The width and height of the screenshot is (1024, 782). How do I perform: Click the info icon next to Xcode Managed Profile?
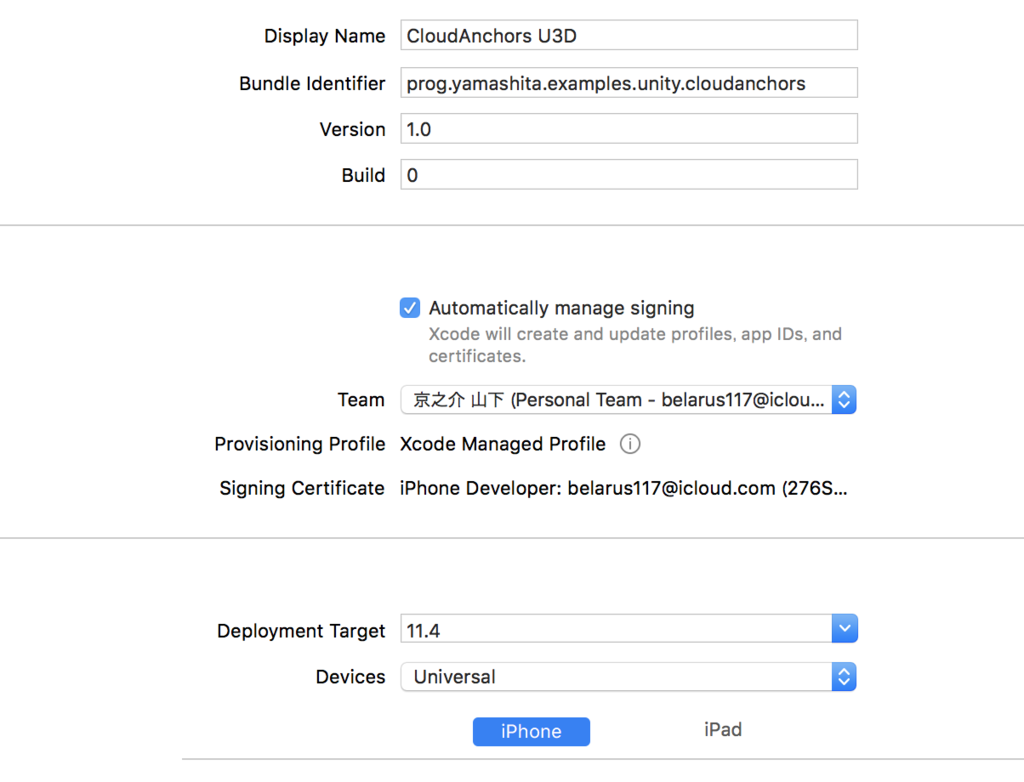(630, 444)
